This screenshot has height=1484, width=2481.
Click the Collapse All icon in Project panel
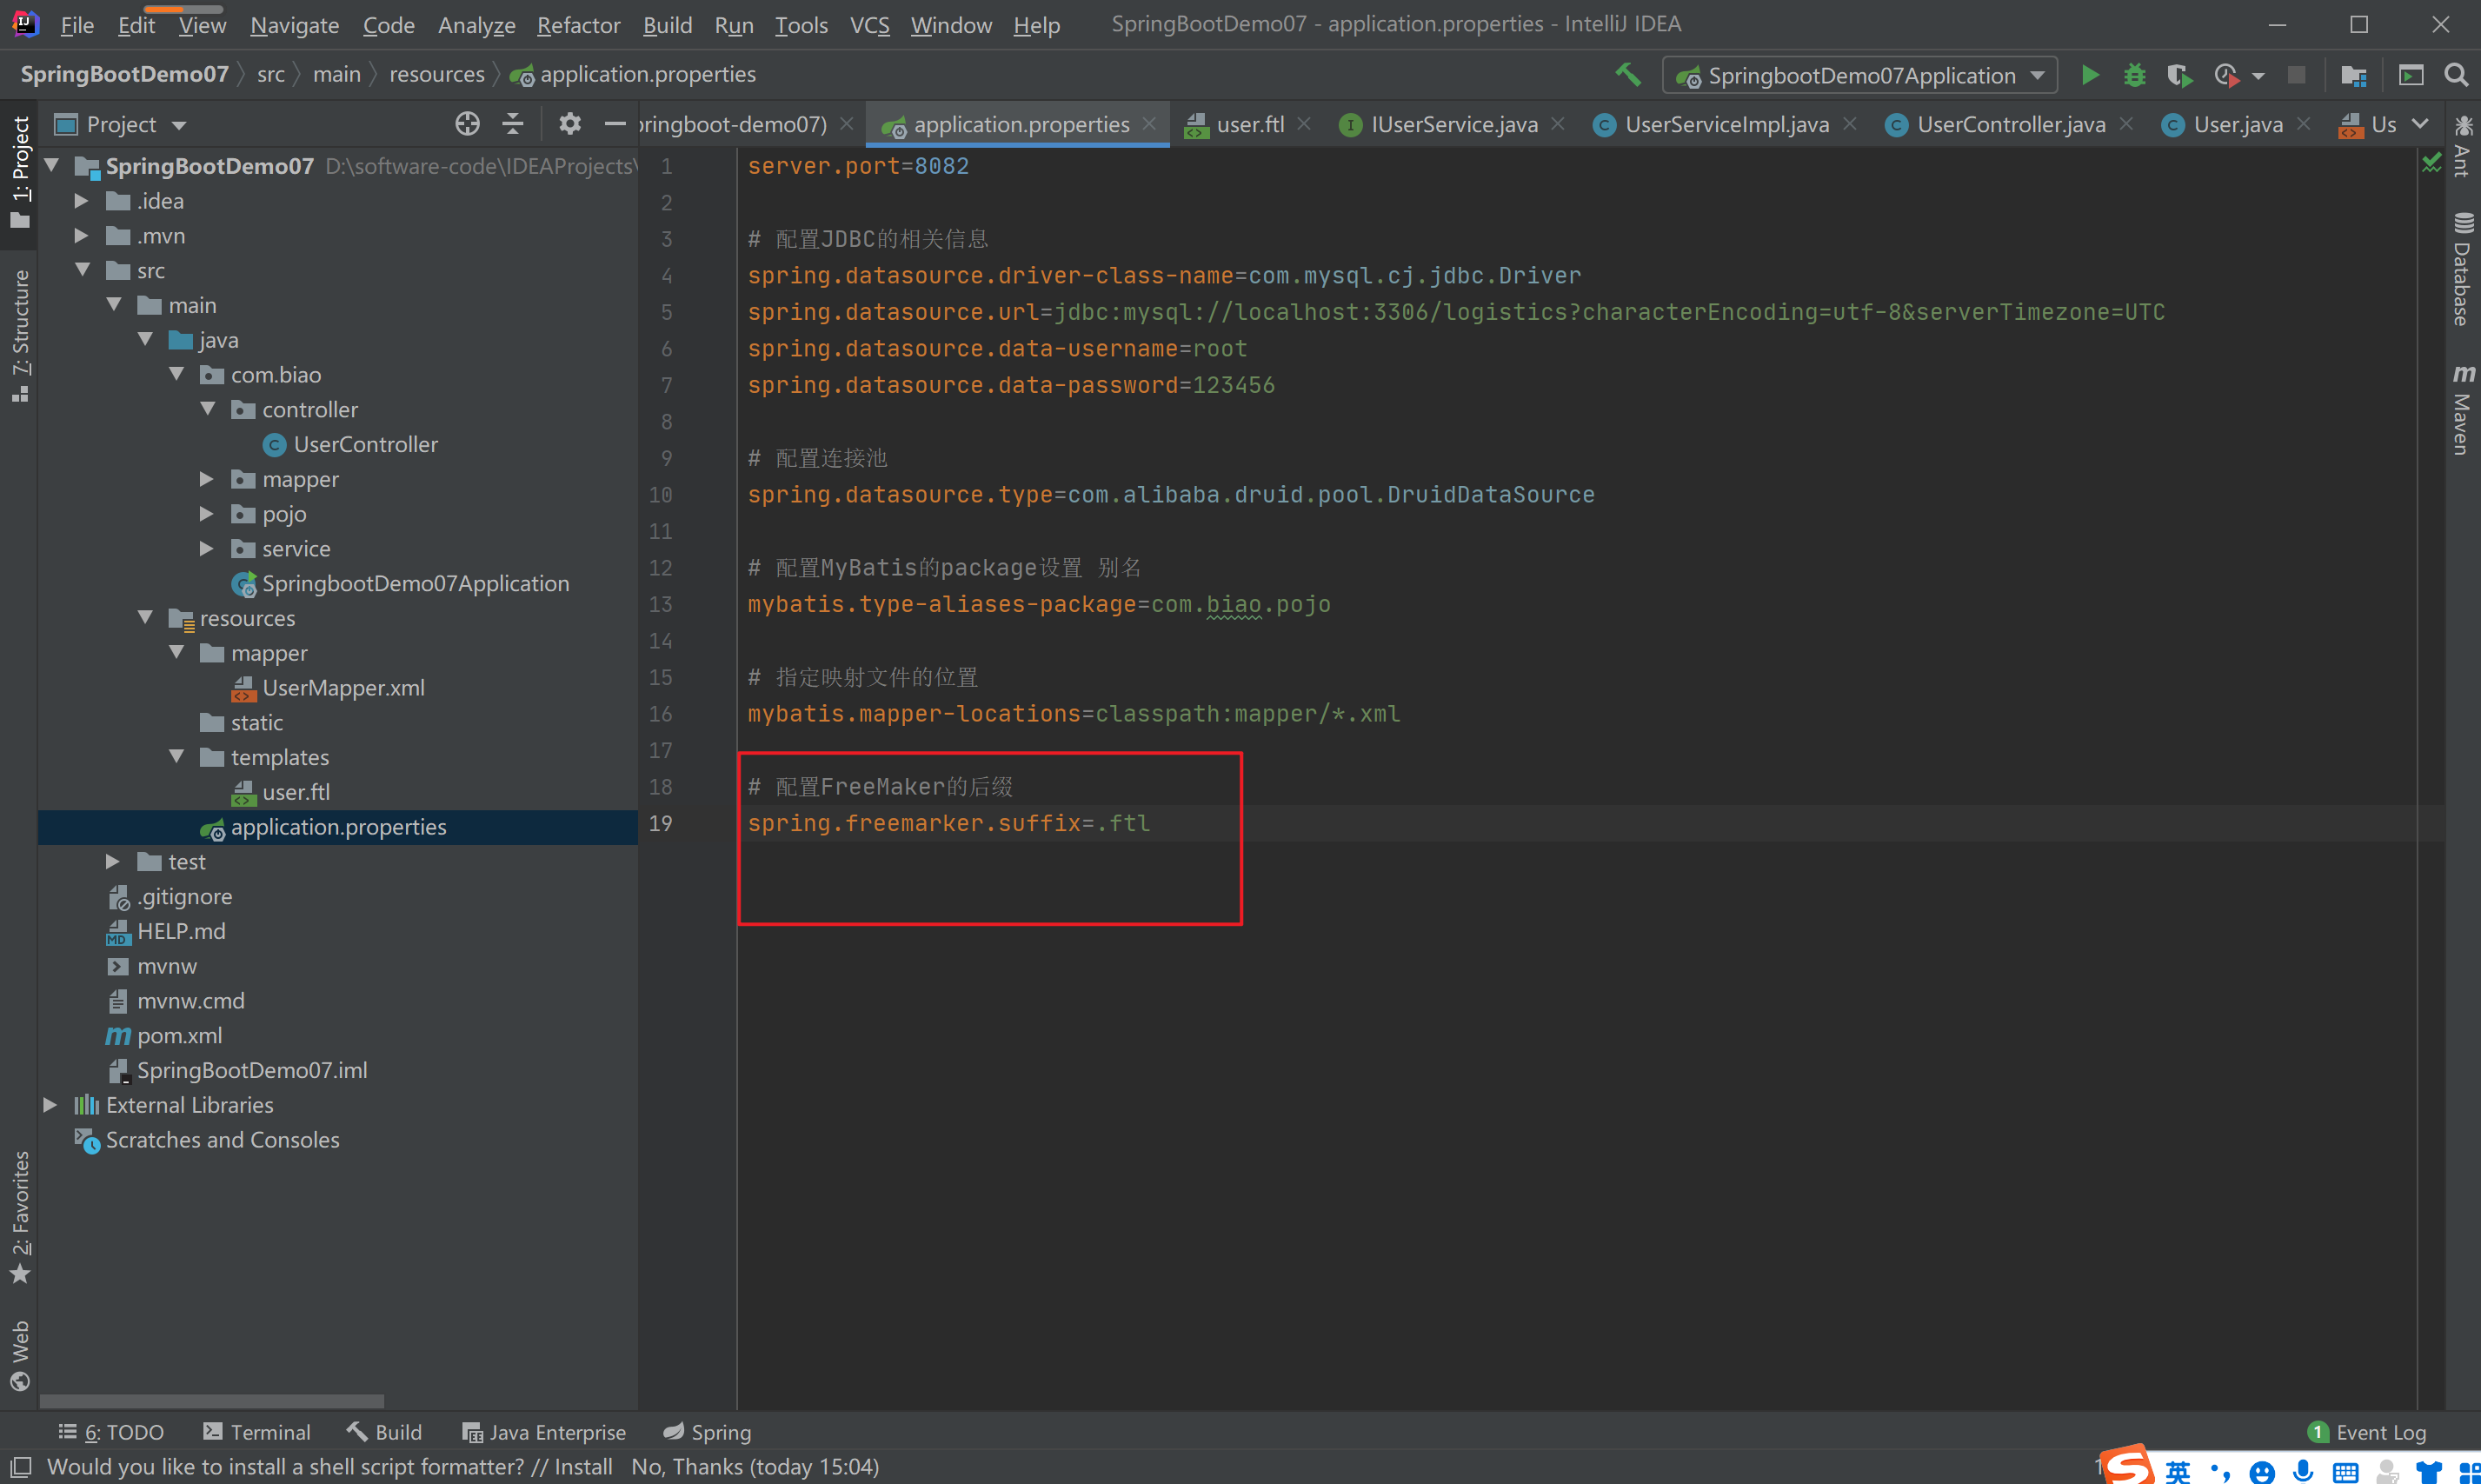pos(513,124)
